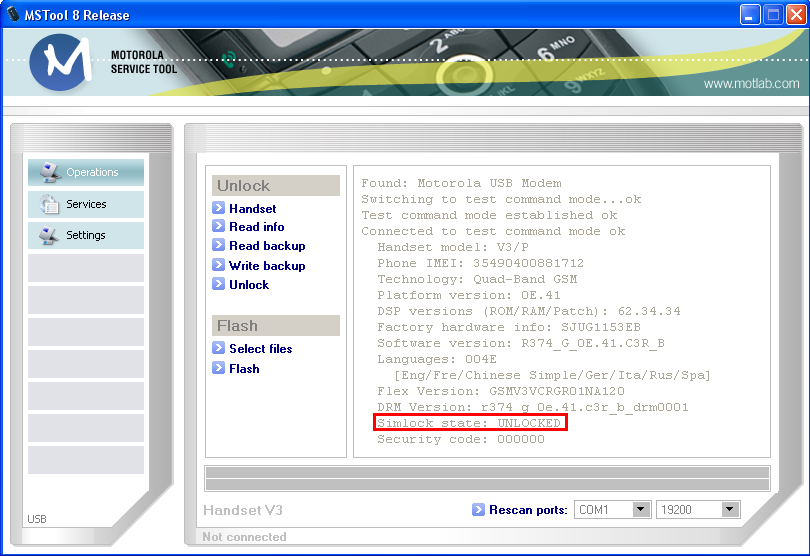Run Read backup command

[x=267, y=246]
